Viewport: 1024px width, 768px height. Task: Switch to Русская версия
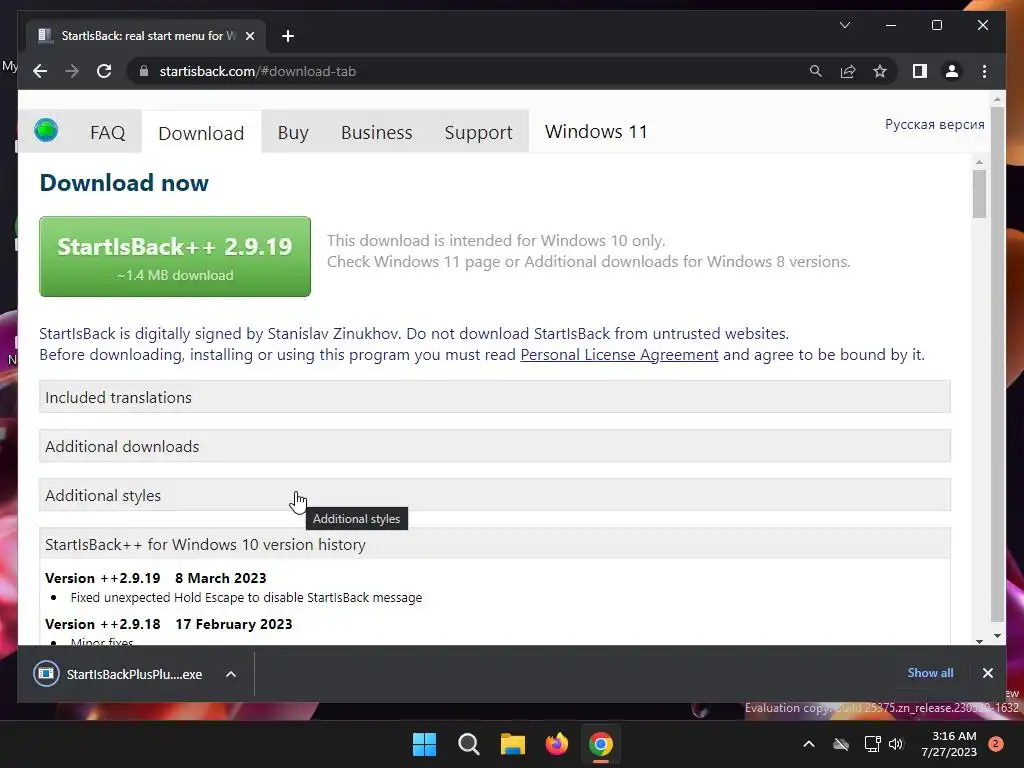tap(934, 124)
